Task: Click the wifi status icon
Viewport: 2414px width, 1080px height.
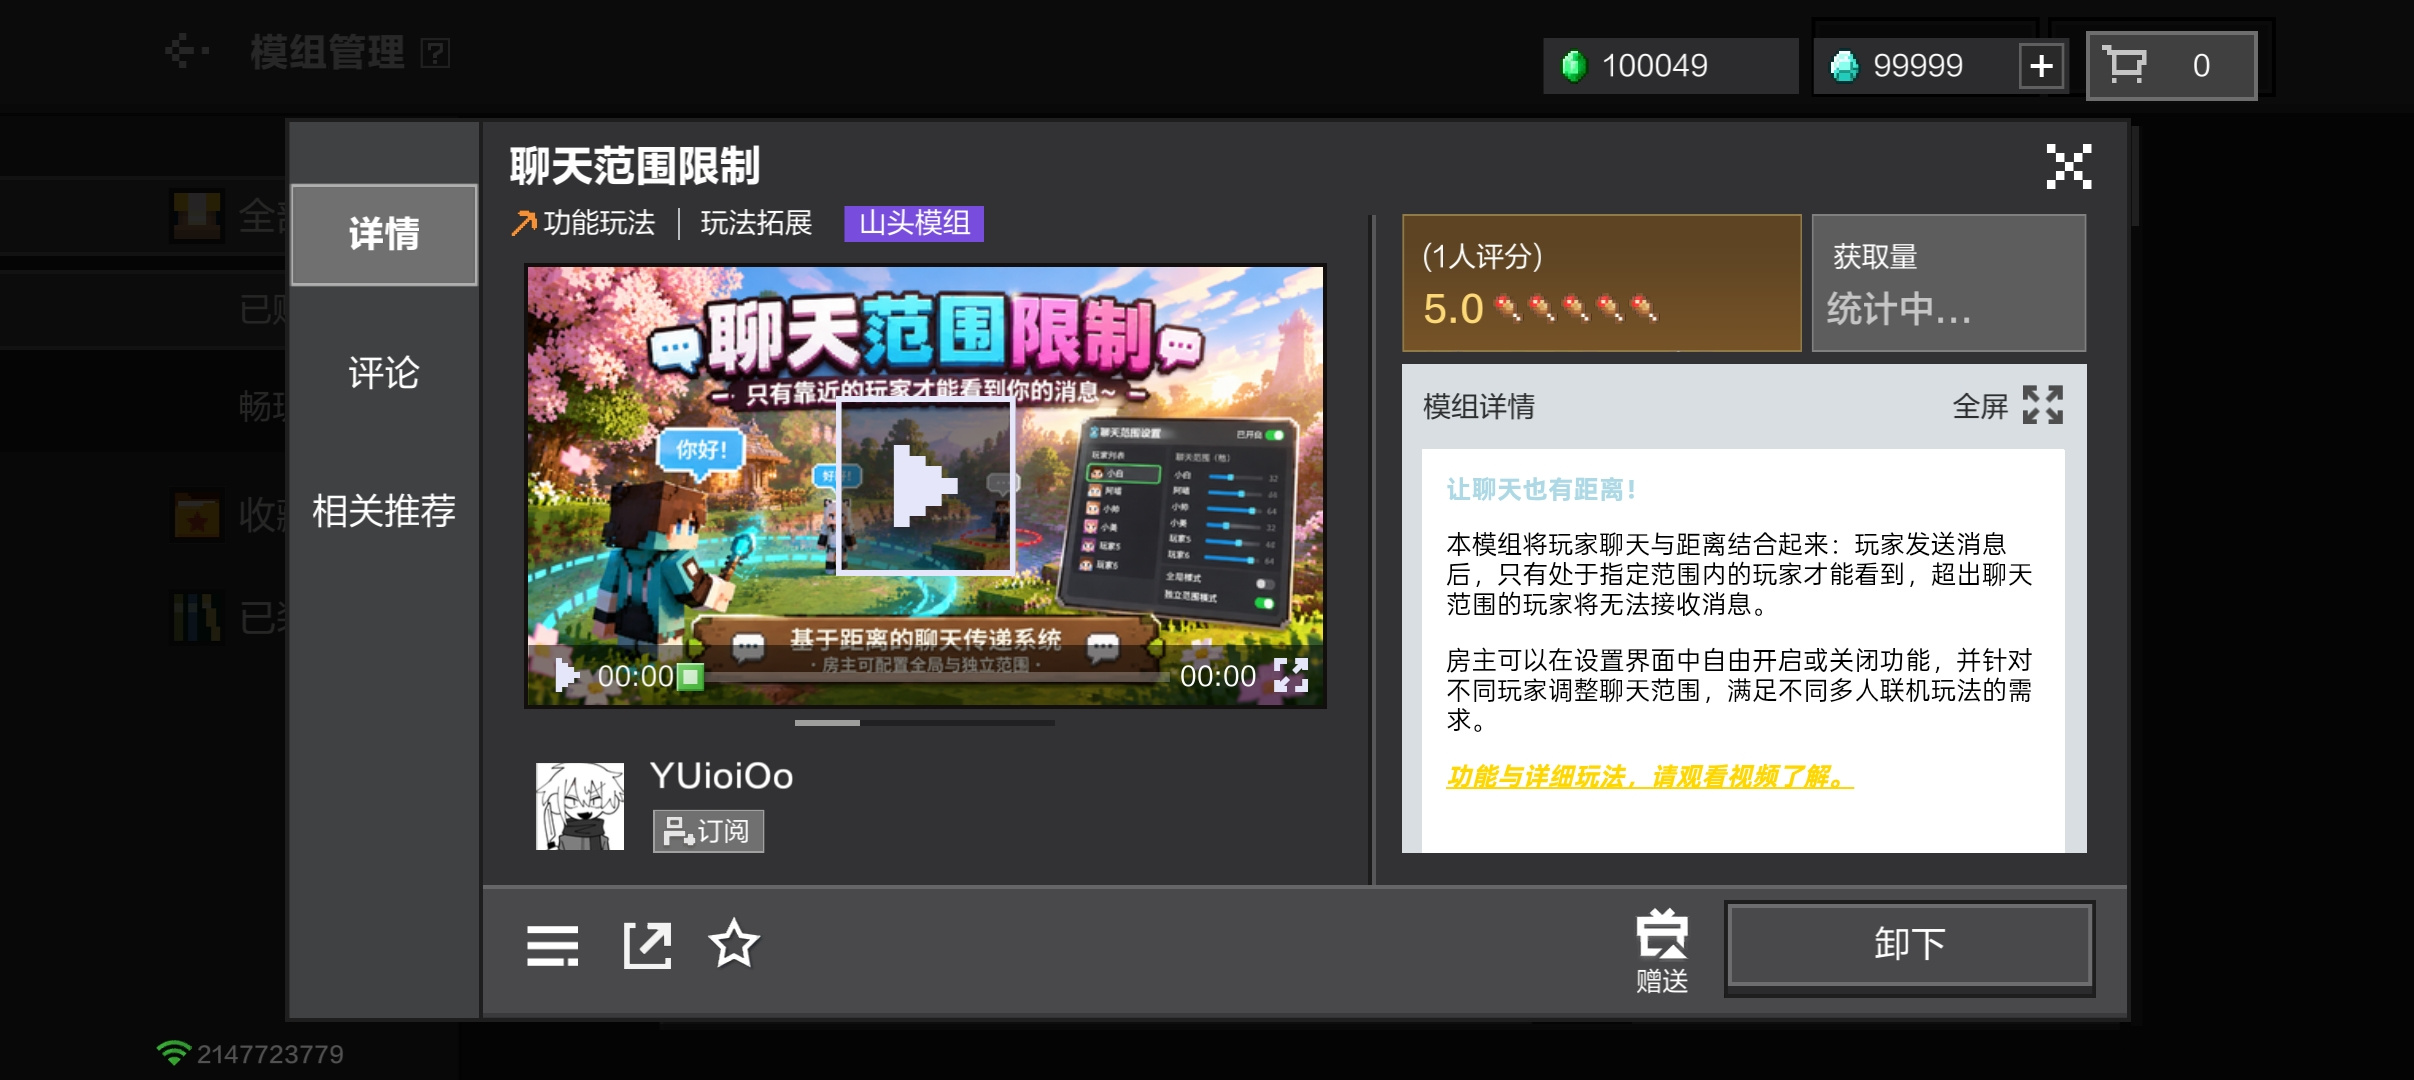Action: 173,1053
